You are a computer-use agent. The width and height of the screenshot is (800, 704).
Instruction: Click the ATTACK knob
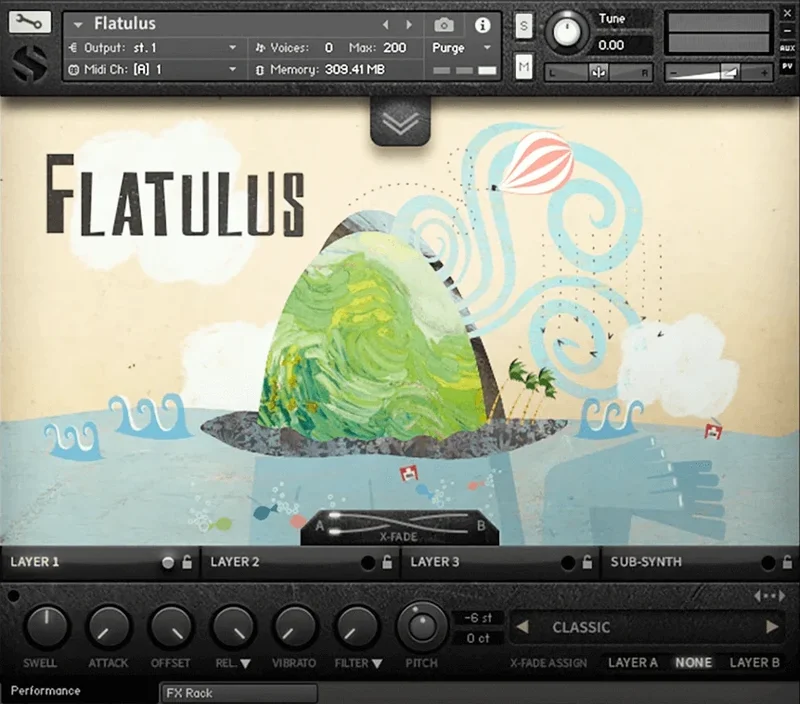coord(108,627)
